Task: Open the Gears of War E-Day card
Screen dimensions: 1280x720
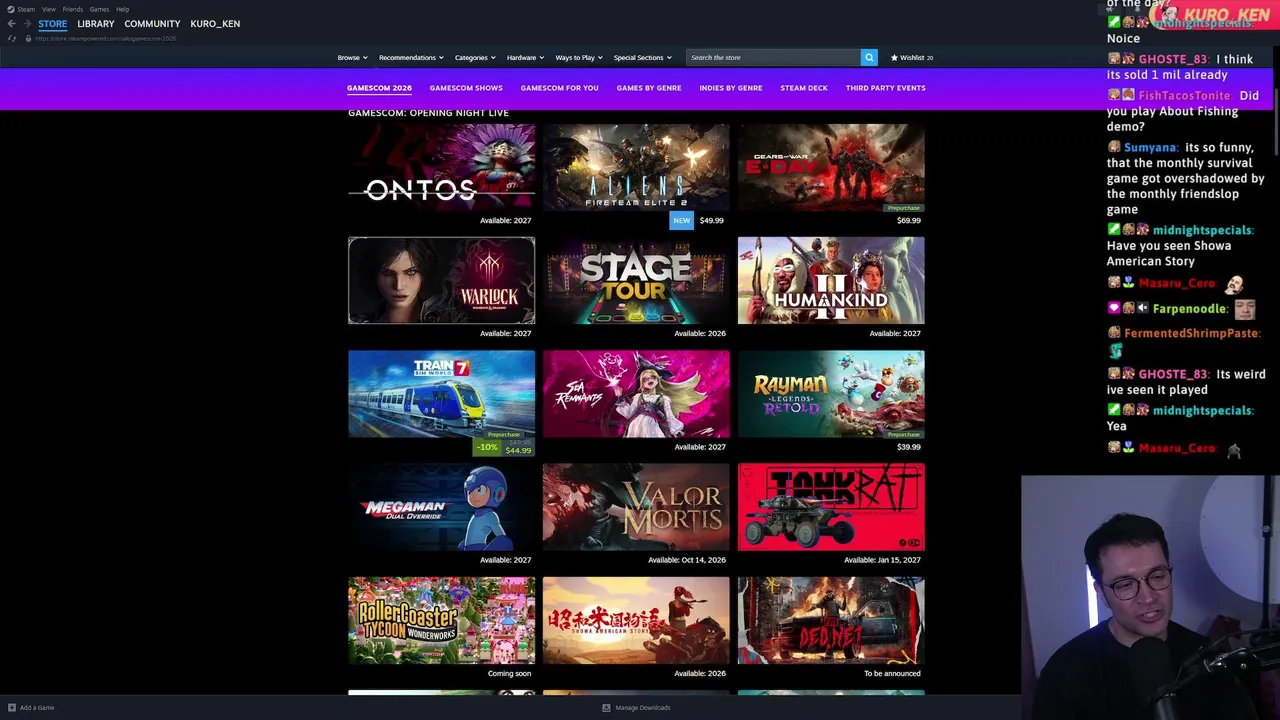Action: 831,167
